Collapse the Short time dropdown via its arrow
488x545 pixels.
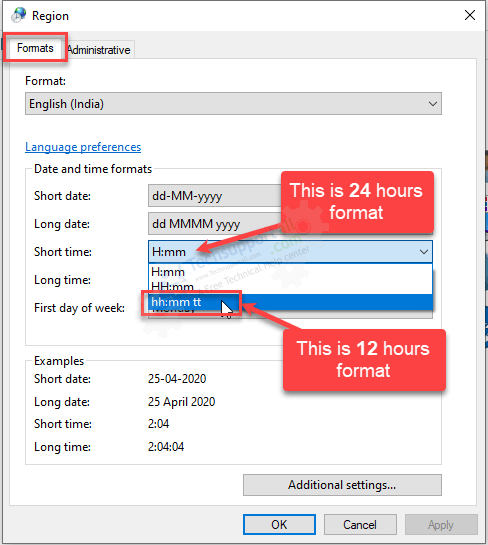424,252
